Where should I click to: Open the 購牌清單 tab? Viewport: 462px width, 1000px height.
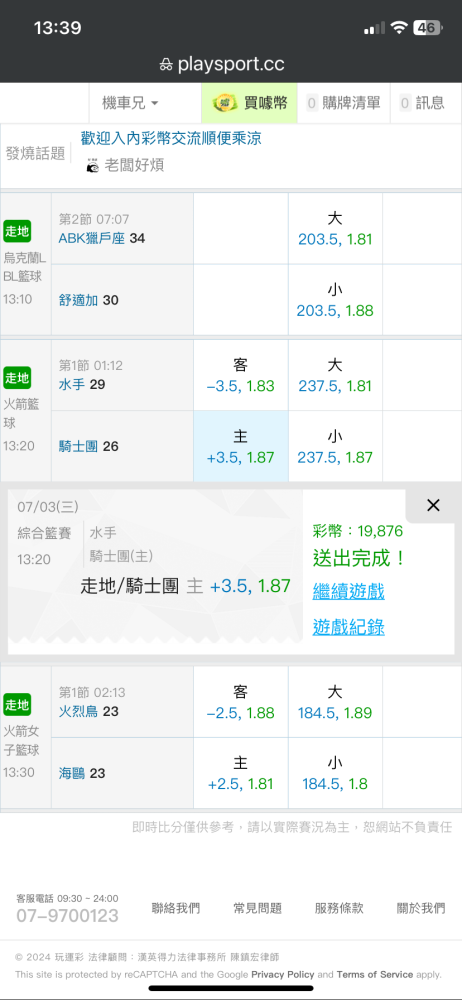click(x=343, y=103)
